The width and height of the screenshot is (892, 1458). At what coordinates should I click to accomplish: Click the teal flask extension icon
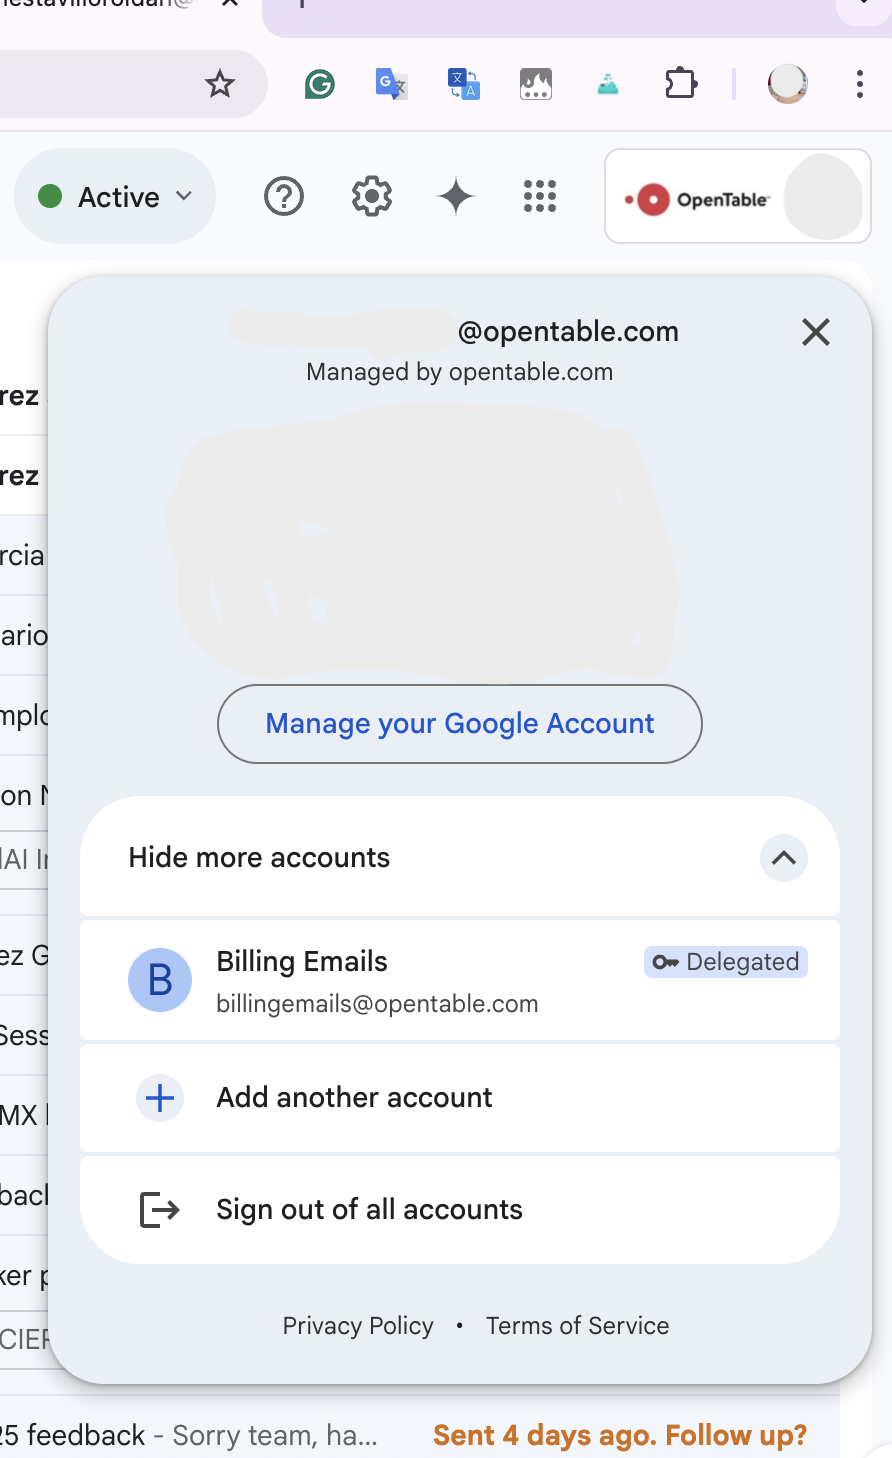point(608,85)
